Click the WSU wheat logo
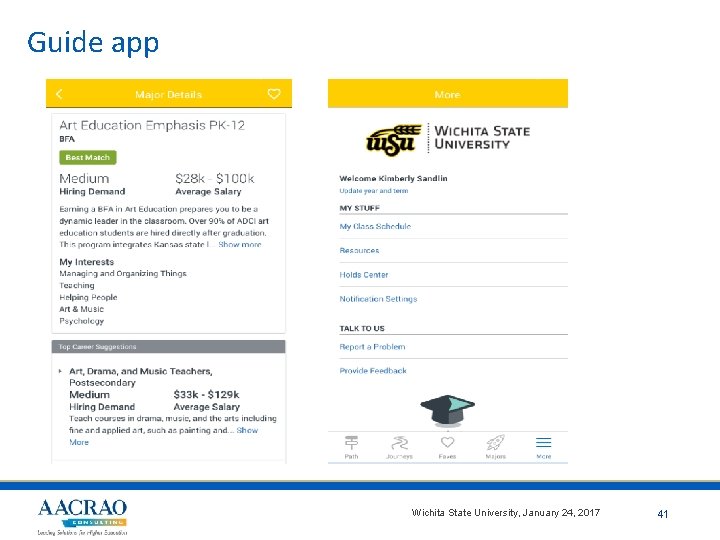The height and width of the screenshot is (540, 720). pyautogui.click(x=394, y=139)
